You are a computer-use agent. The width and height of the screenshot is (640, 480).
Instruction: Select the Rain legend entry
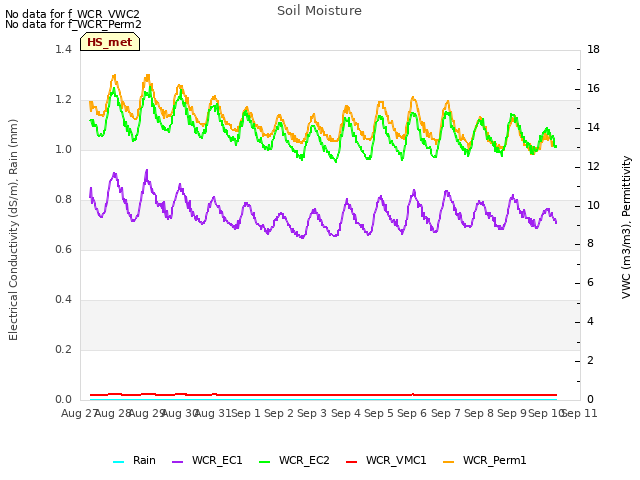click(135, 460)
